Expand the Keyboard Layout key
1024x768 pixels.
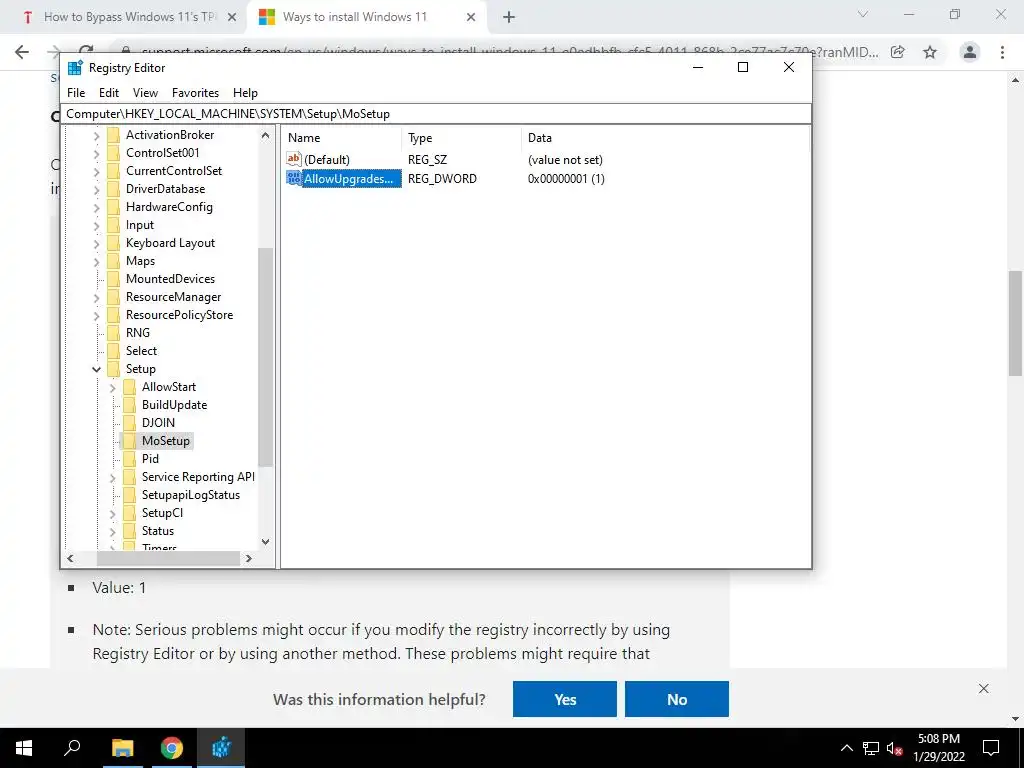[97, 243]
